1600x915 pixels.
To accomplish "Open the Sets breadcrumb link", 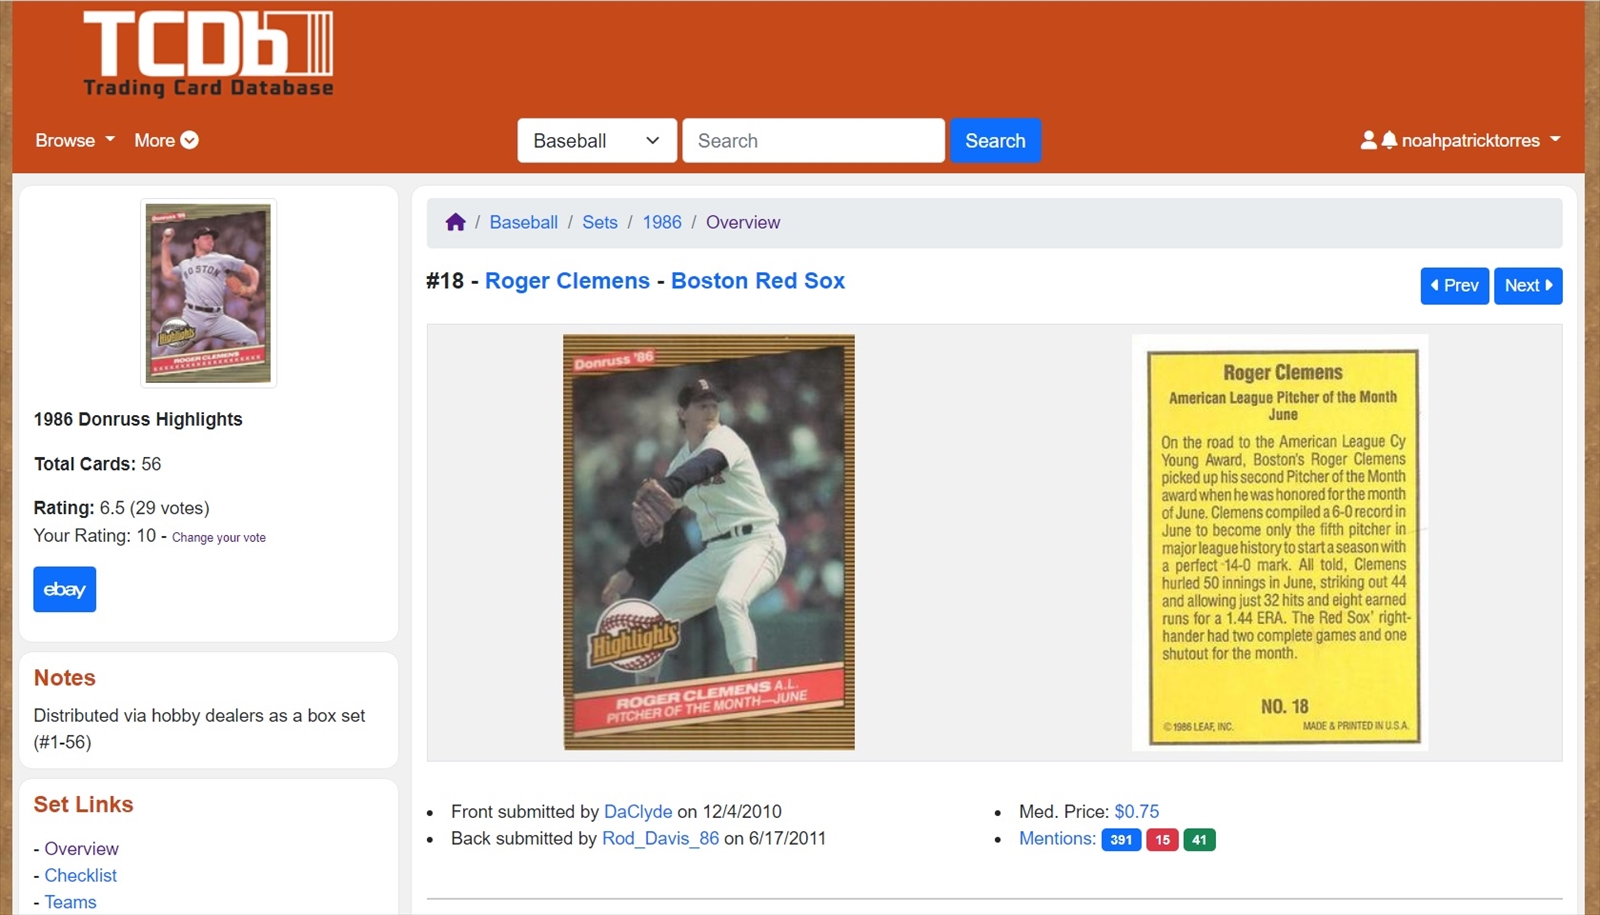I will (600, 222).
